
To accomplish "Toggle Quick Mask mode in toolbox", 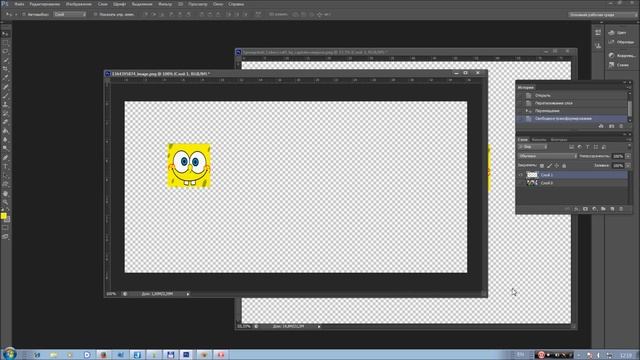I will [5, 228].
